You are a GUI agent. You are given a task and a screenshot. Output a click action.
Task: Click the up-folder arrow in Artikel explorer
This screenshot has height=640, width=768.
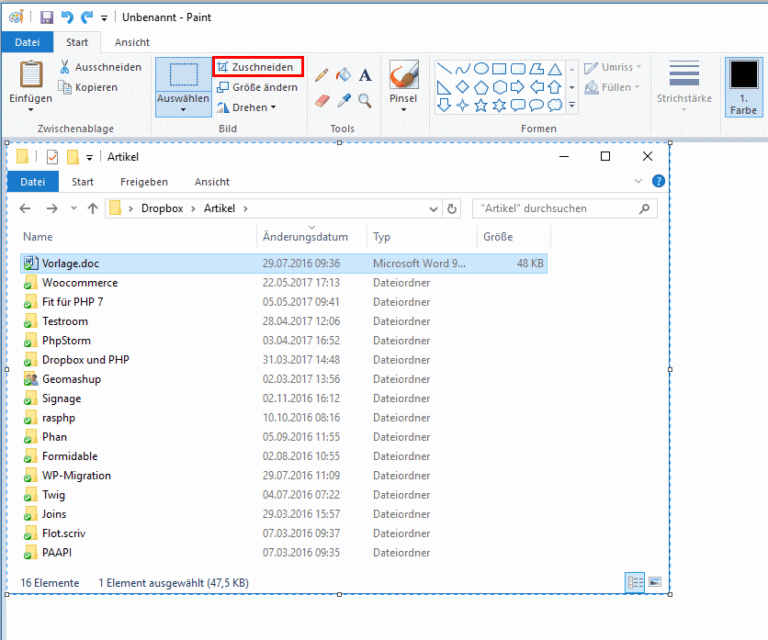tap(93, 209)
